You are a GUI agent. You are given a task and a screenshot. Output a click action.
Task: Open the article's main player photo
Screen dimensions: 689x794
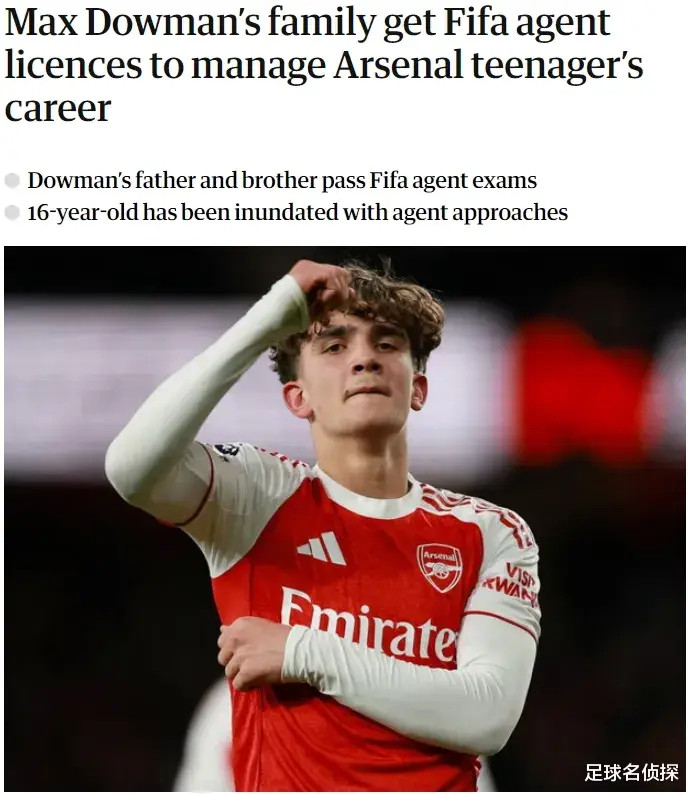[x=345, y=519]
